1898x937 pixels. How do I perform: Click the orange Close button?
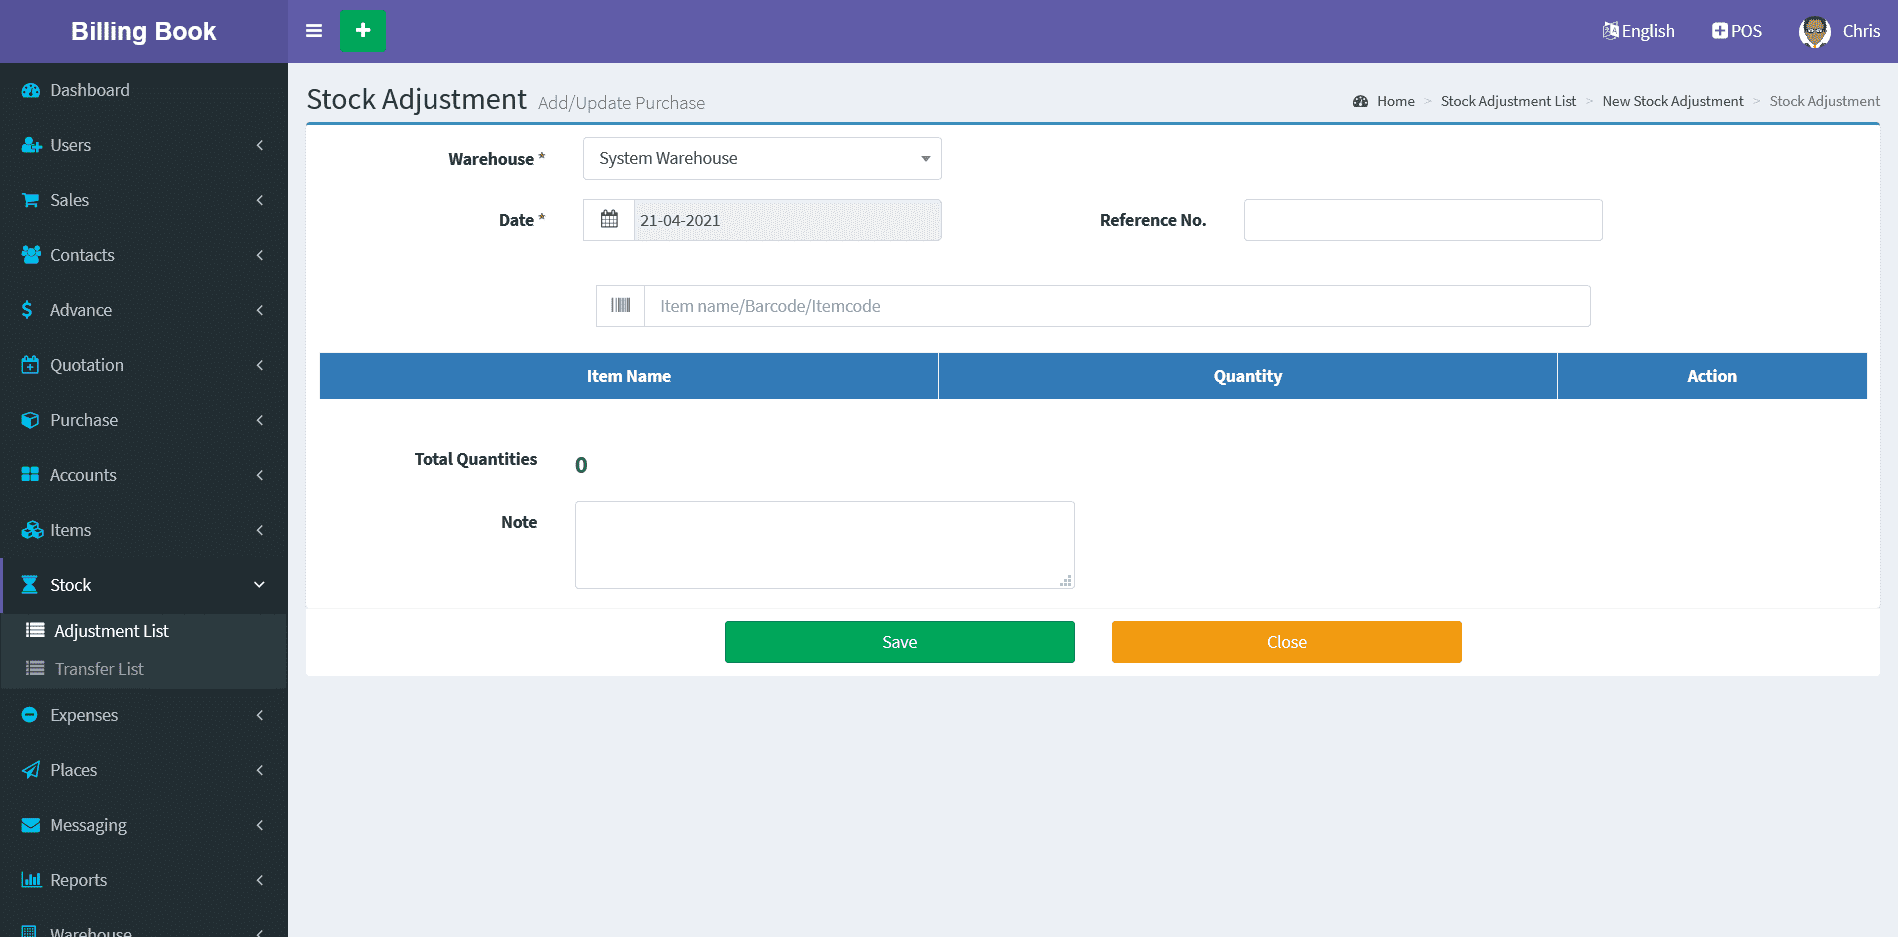pyautogui.click(x=1286, y=642)
